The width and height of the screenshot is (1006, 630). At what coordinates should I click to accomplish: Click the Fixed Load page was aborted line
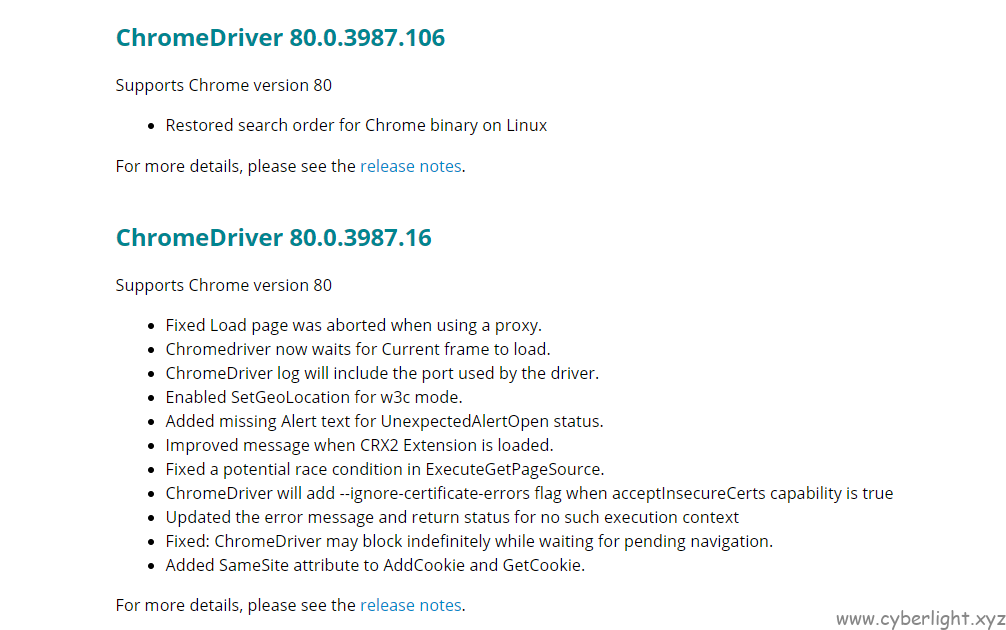click(x=354, y=325)
